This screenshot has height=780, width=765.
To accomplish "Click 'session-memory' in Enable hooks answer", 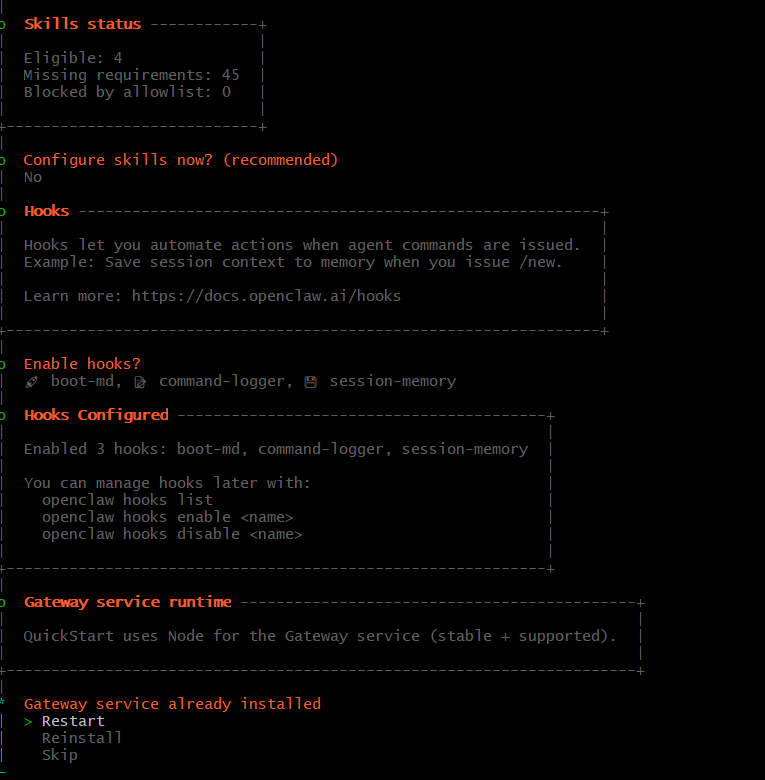I will (393, 381).
